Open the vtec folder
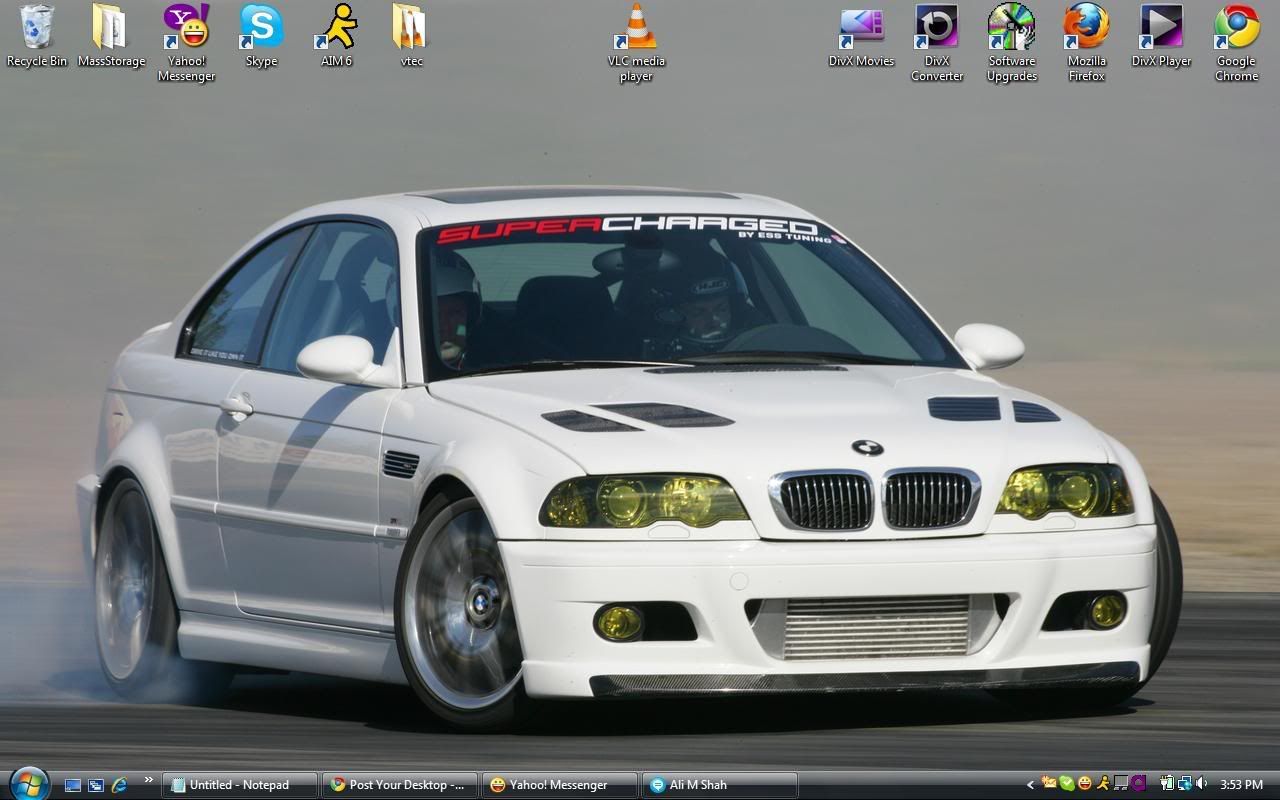The image size is (1280, 800). click(411, 36)
